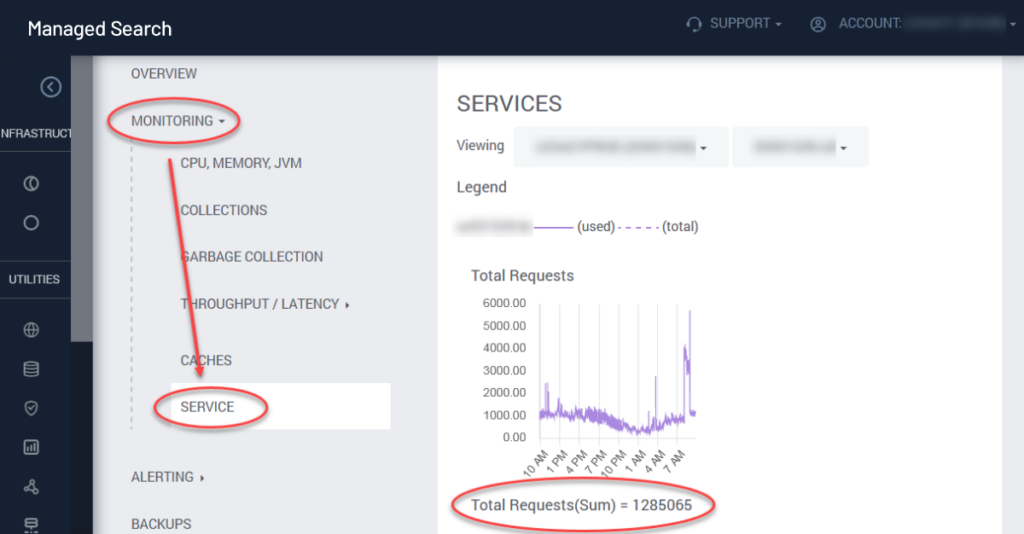The image size is (1024, 534).
Task: Click the Total Requests(Sum) = 1285065 text
Action: pyautogui.click(x=581, y=505)
